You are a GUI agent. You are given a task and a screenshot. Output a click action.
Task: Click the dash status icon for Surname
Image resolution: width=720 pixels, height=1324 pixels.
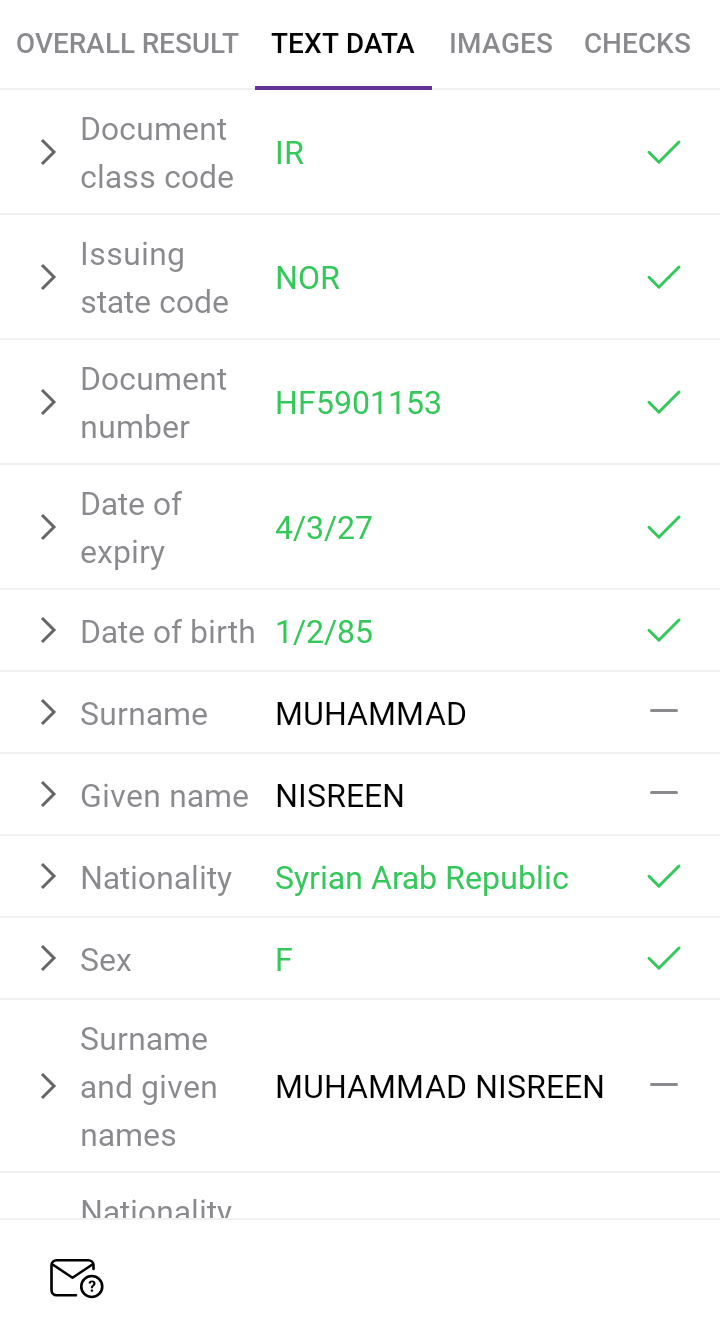[x=664, y=712]
